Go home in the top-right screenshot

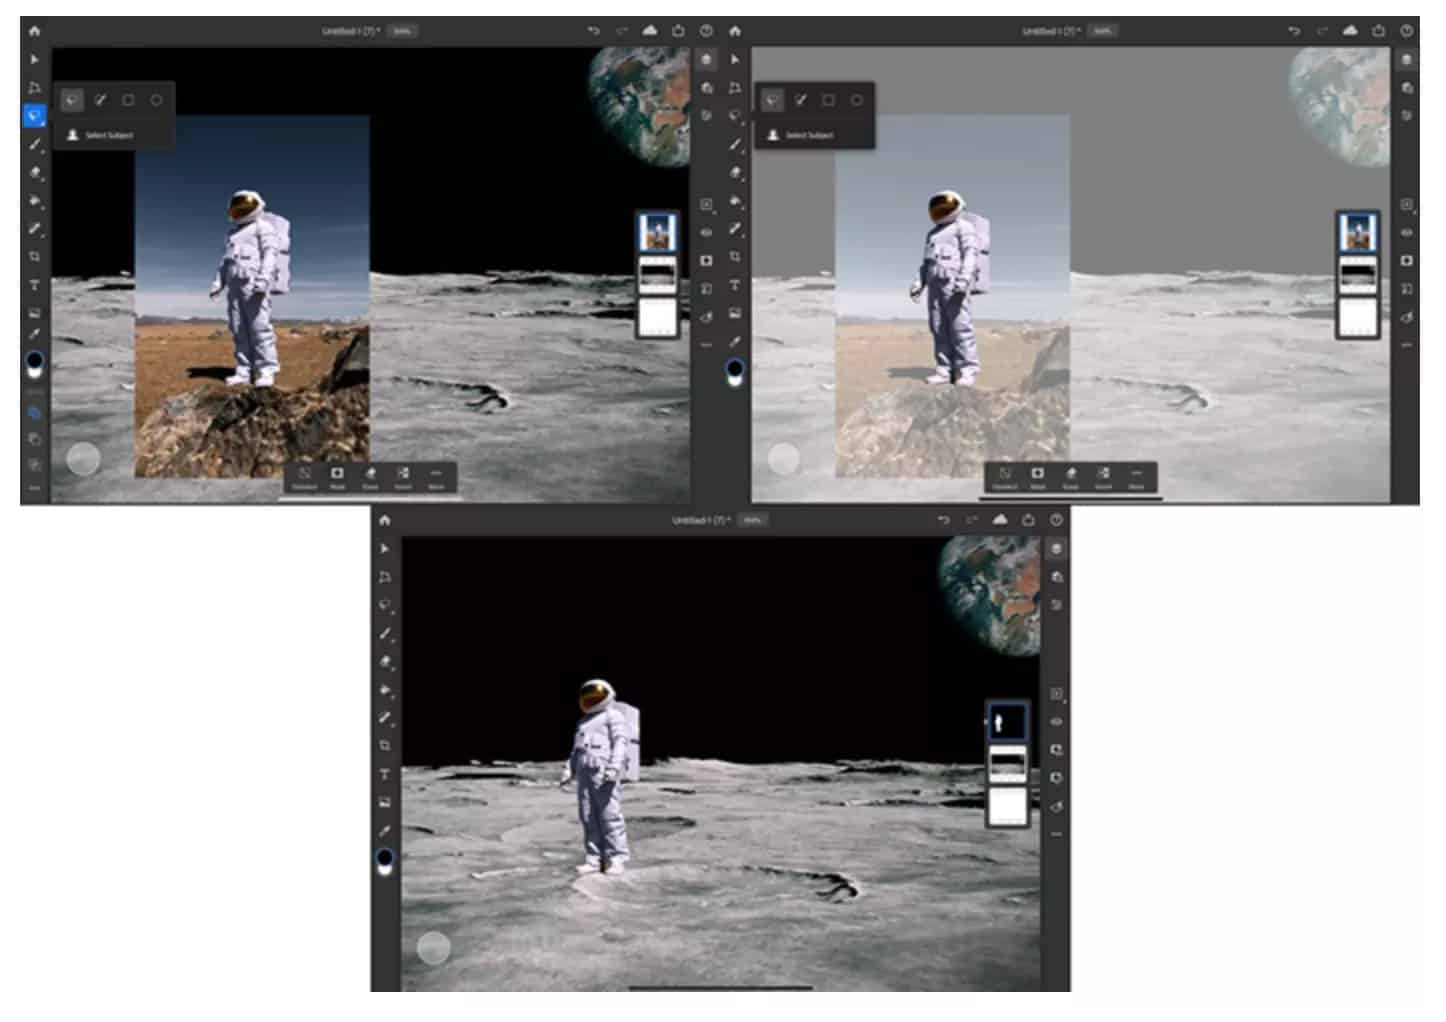point(735,31)
